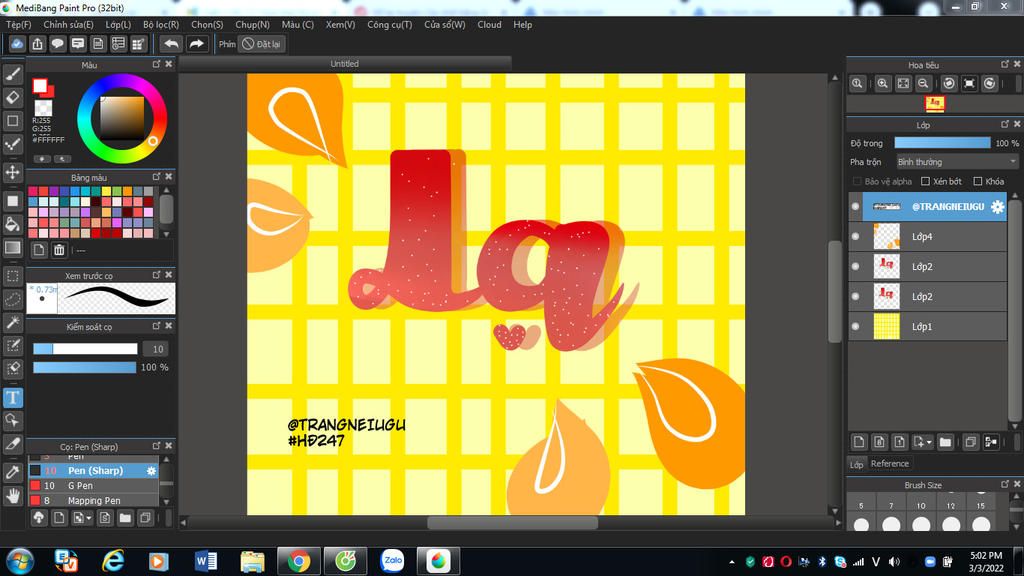Select the Lasso tool
Screen dimensions: 1024x576
tap(12, 299)
